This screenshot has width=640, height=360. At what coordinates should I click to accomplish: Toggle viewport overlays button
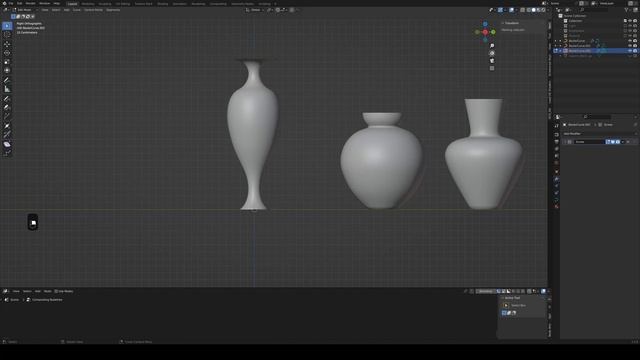(511, 10)
